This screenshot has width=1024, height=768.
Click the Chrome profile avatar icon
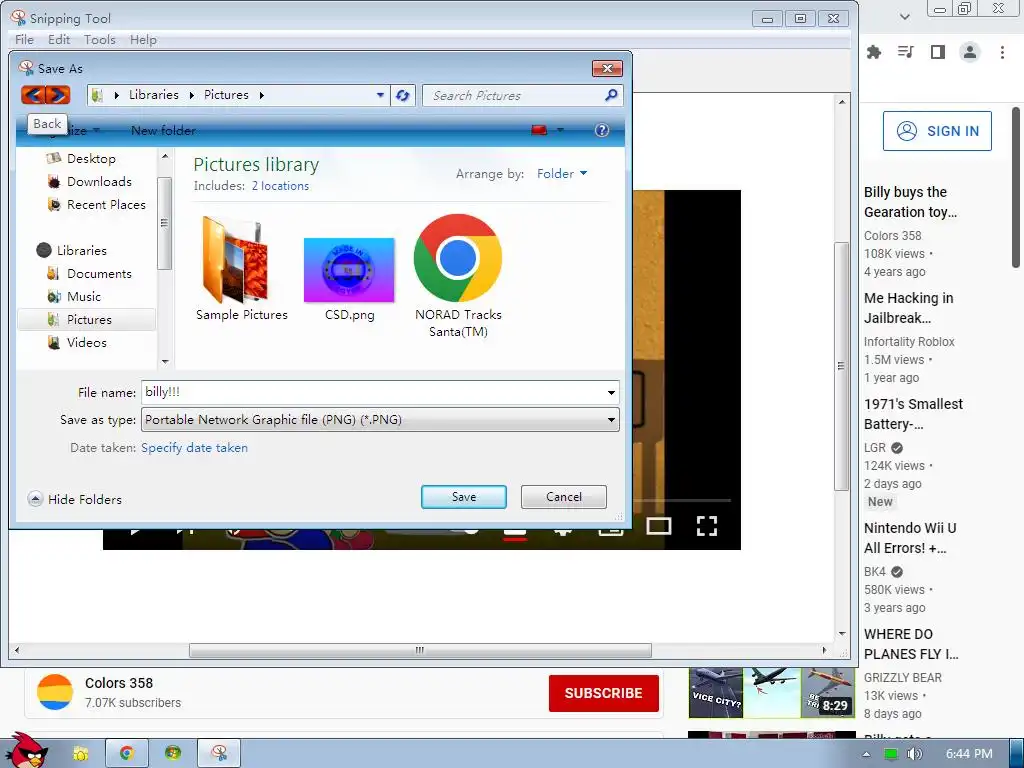click(970, 52)
